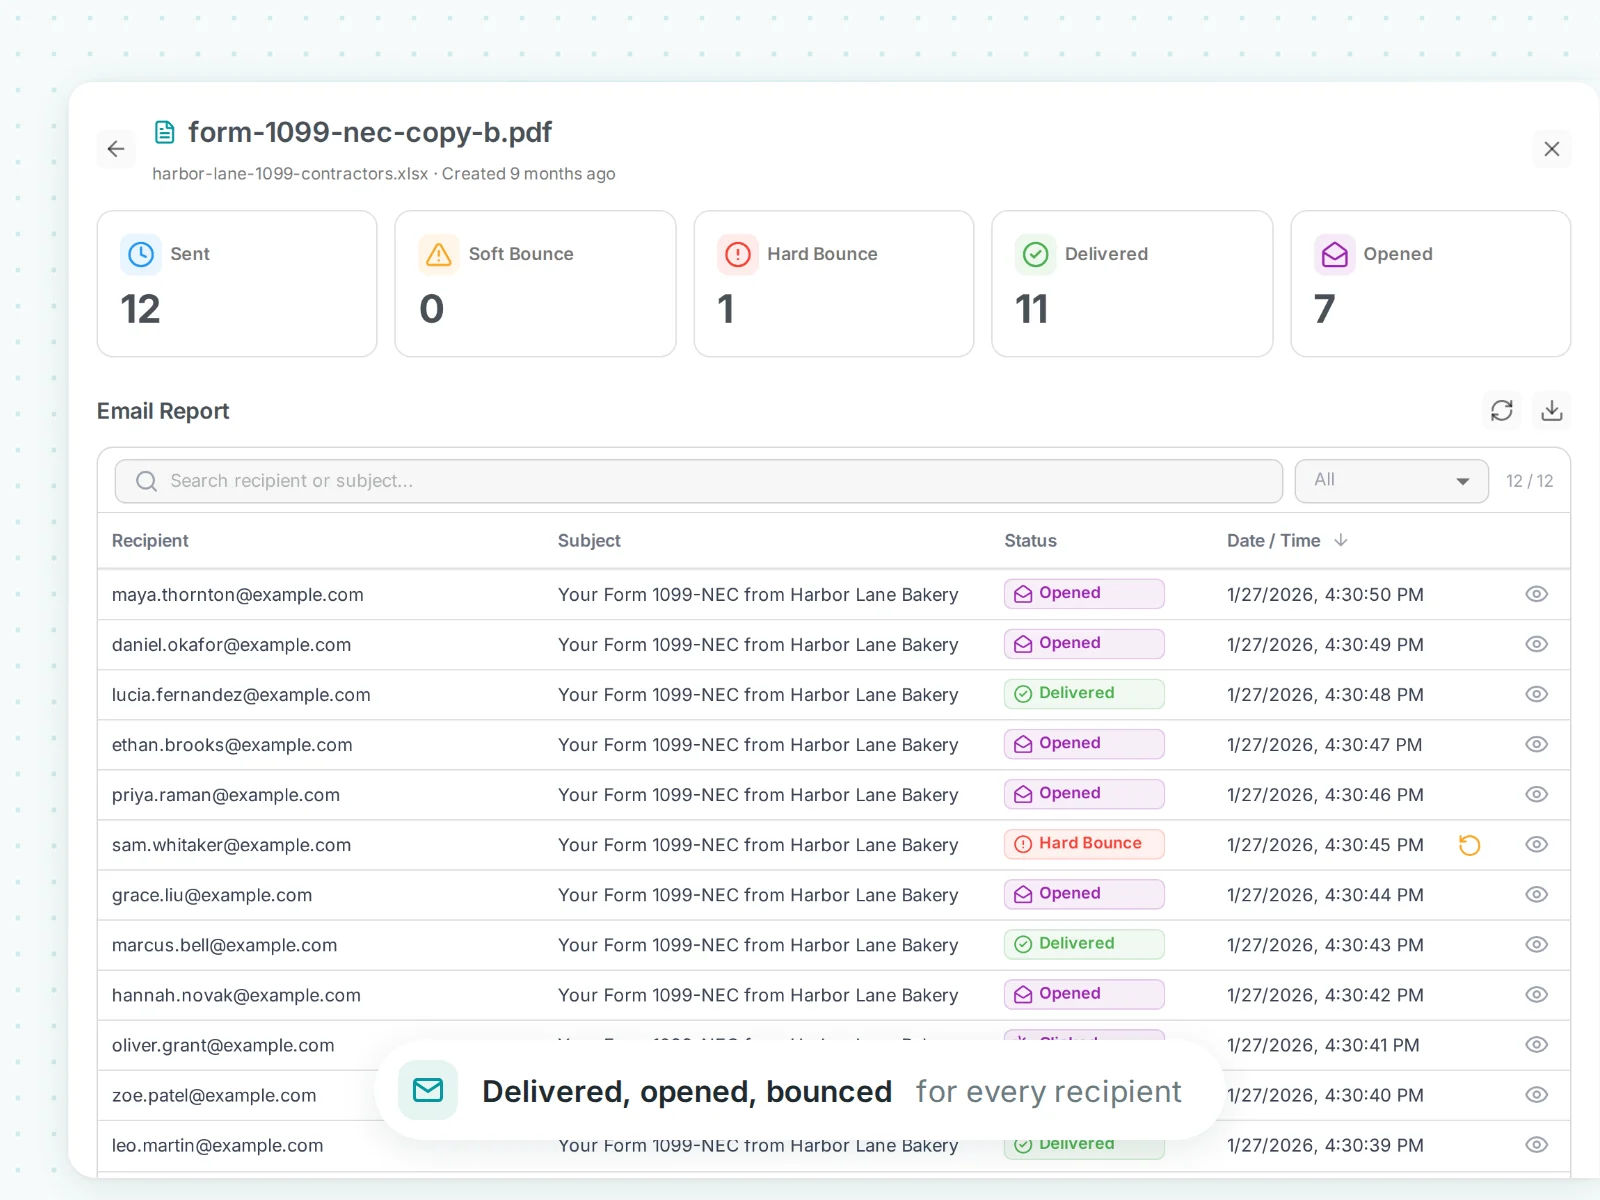View email details for daniel.okafor@example.com
This screenshot has height=1200, width=1600.
point(1536,644)
